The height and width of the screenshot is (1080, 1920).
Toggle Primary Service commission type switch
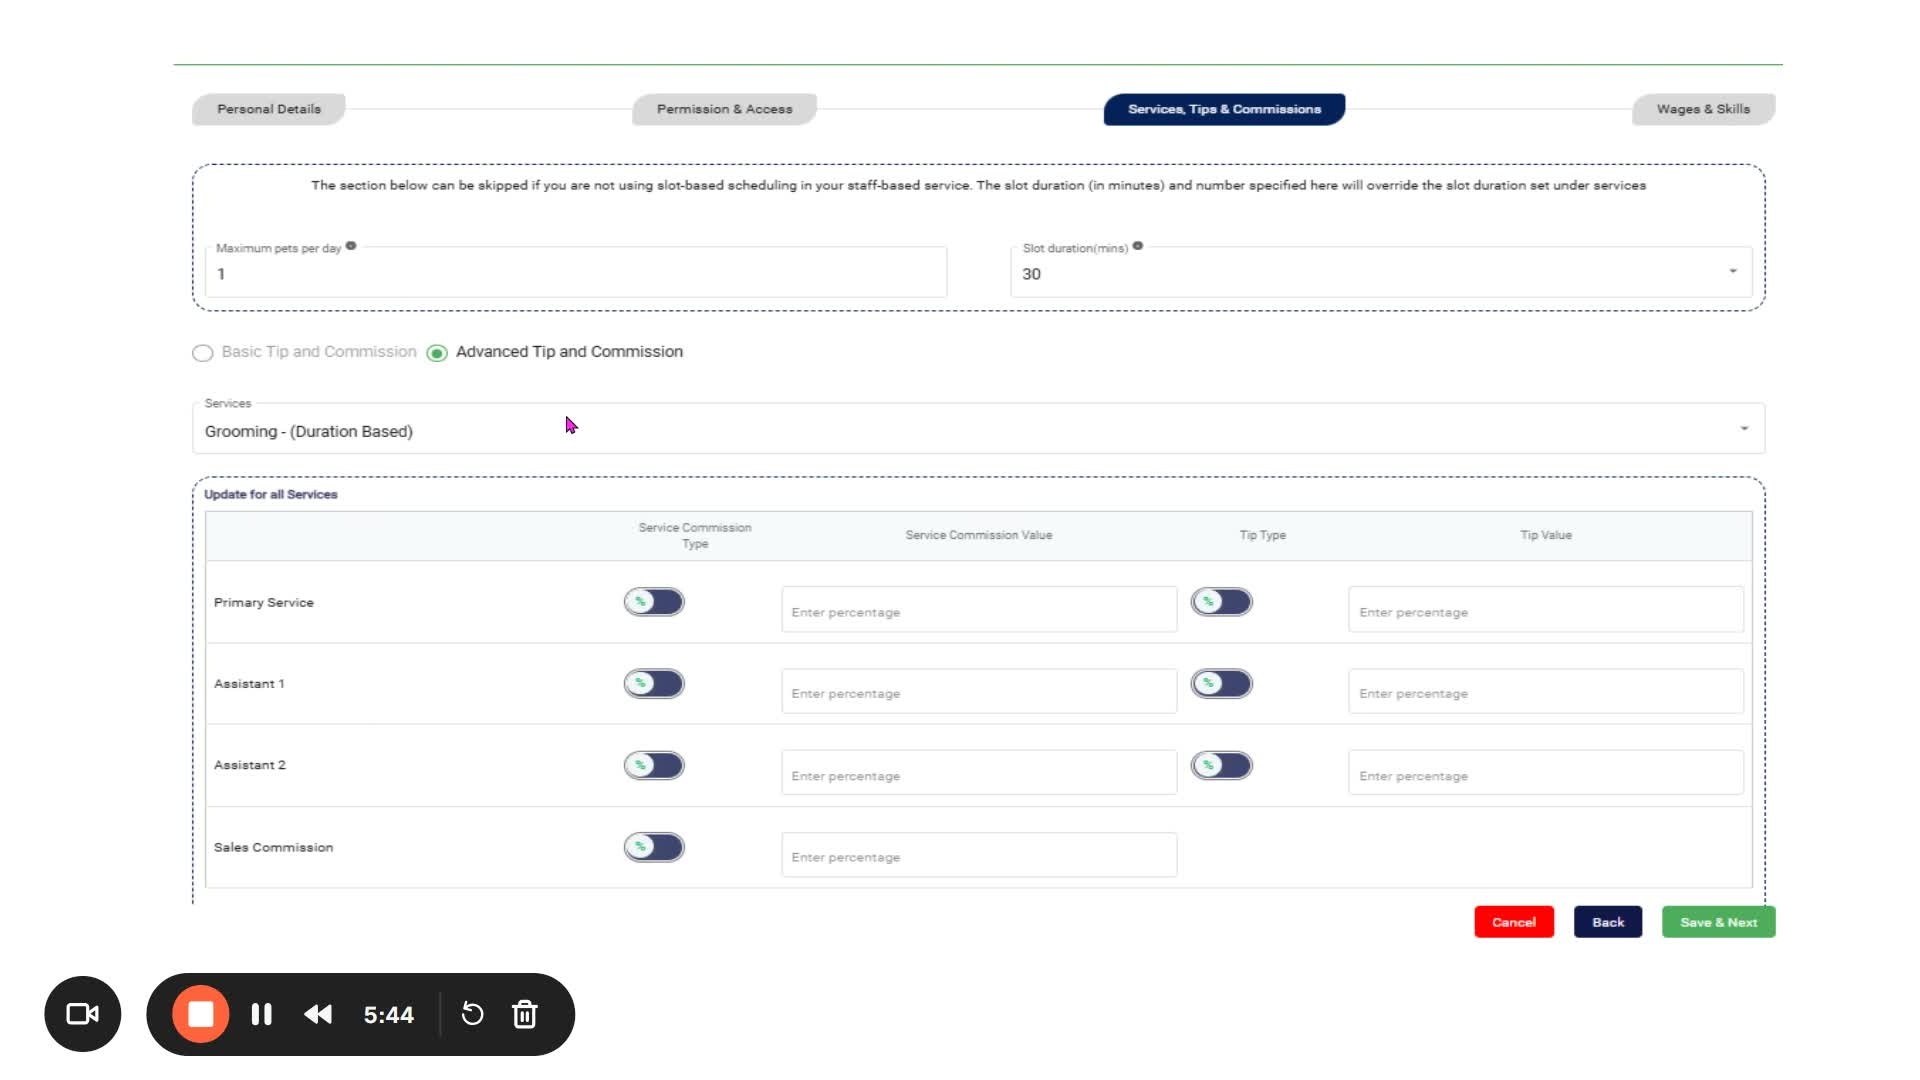[654, 602]
